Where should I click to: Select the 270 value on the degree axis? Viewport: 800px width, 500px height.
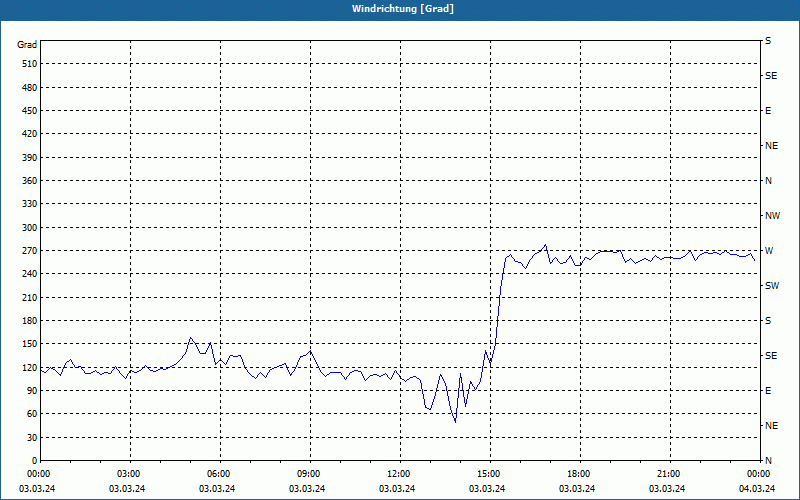tap(30, 251)
